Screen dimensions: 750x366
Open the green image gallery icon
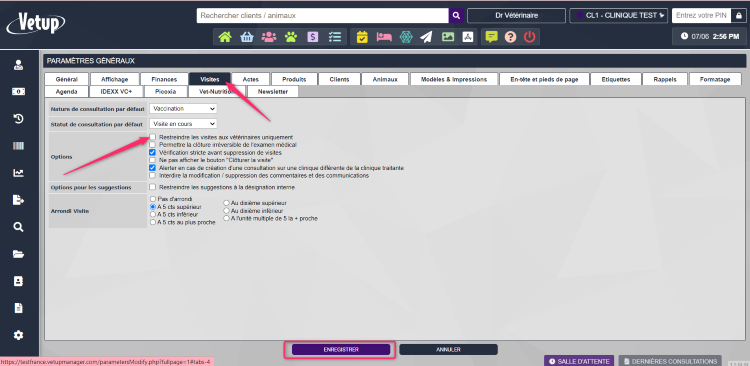click(x=448, y=37)
